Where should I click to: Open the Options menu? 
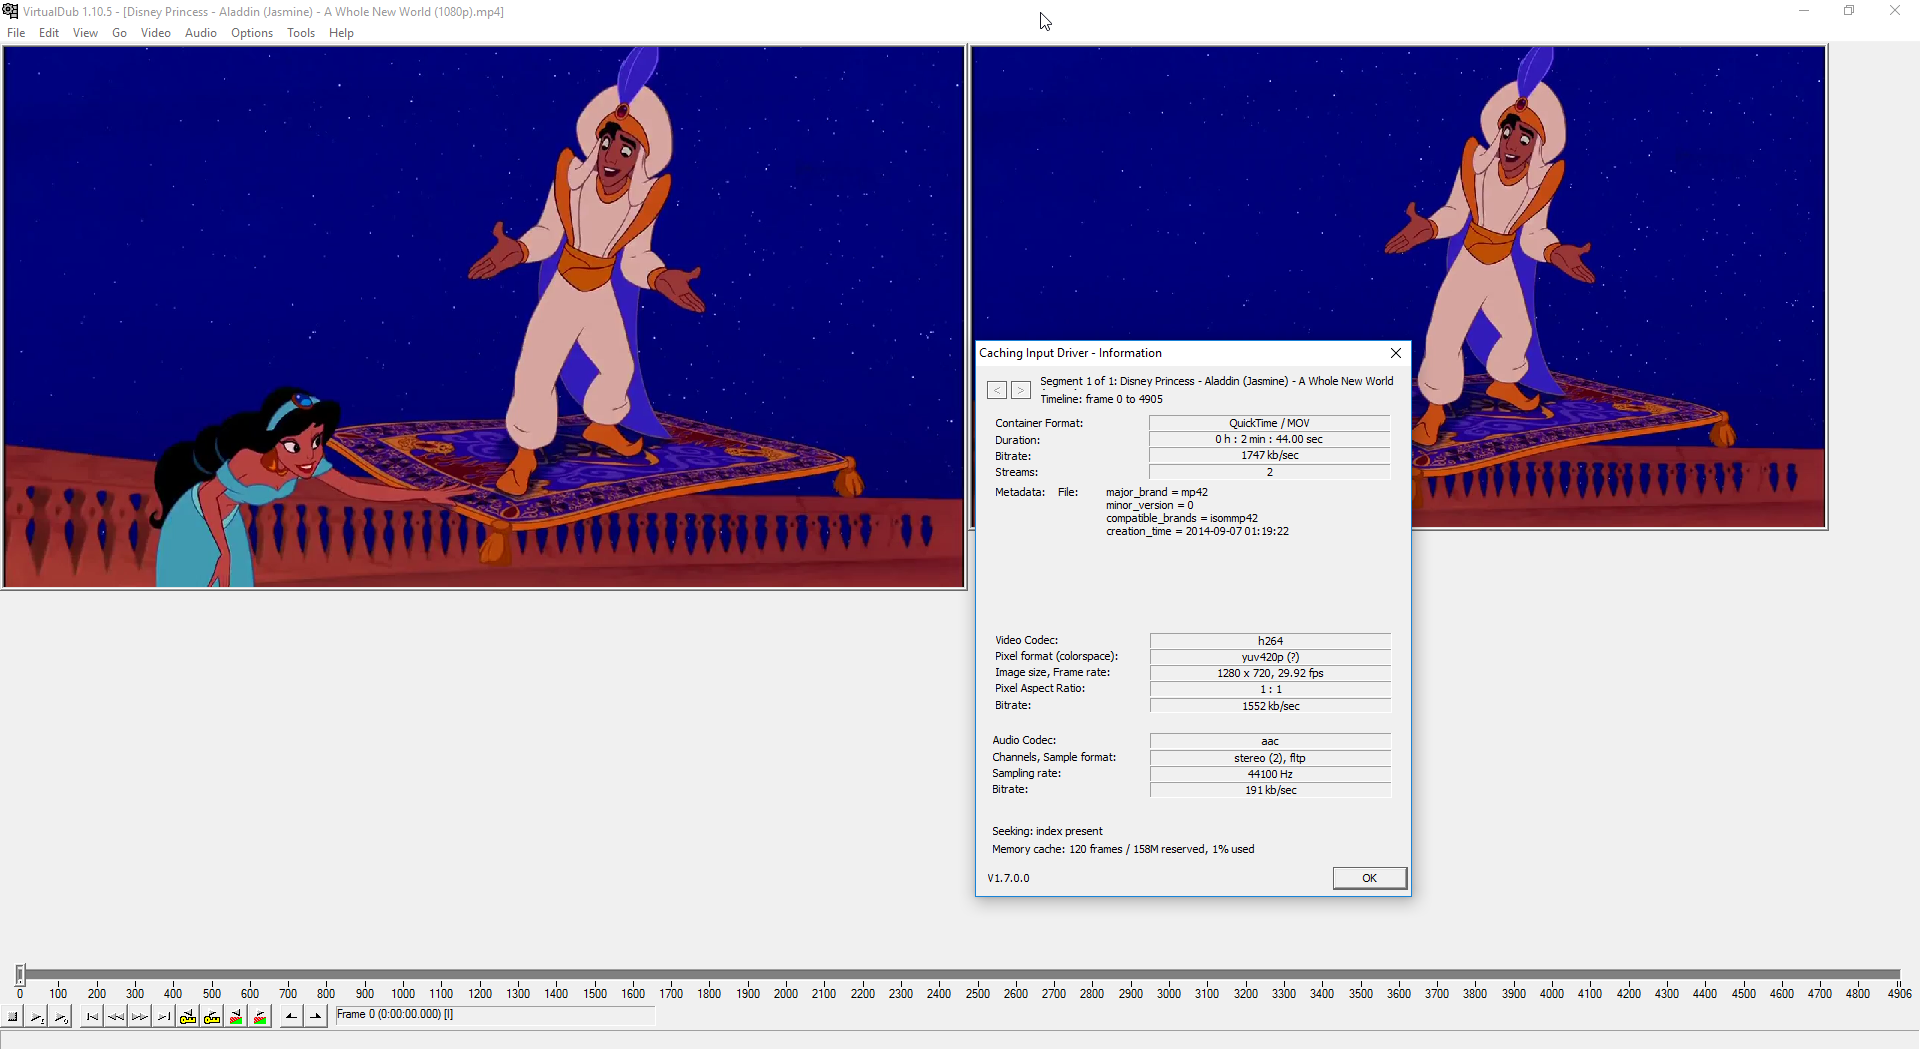(252, 33)
